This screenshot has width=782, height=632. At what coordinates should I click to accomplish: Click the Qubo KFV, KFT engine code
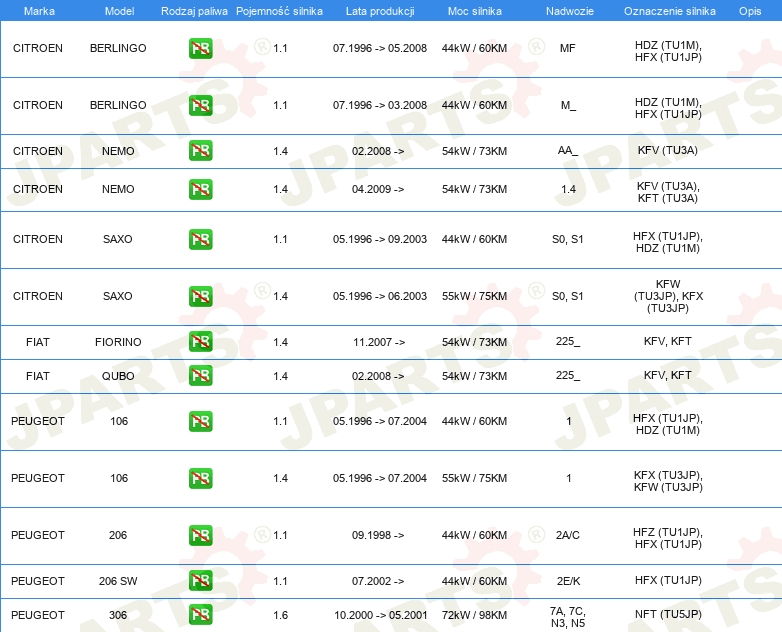[x=667, y=375]
